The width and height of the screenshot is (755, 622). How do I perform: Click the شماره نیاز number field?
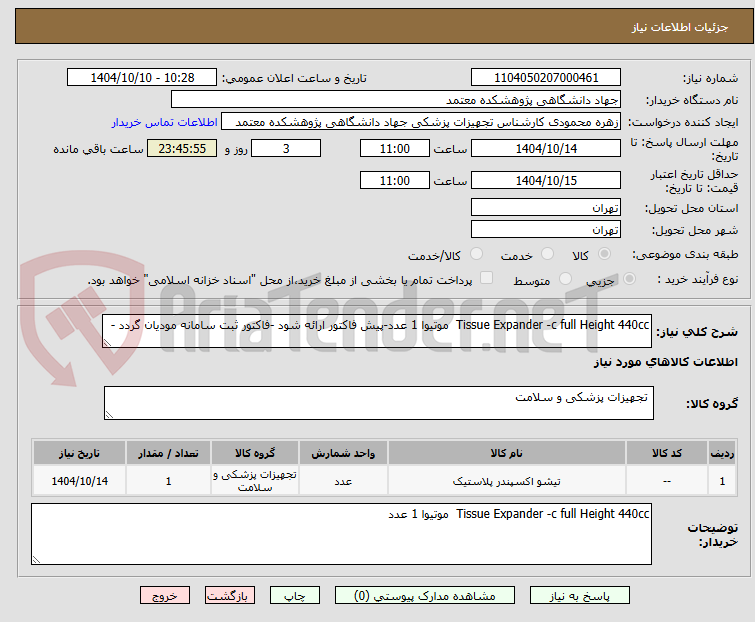[546, 78]
